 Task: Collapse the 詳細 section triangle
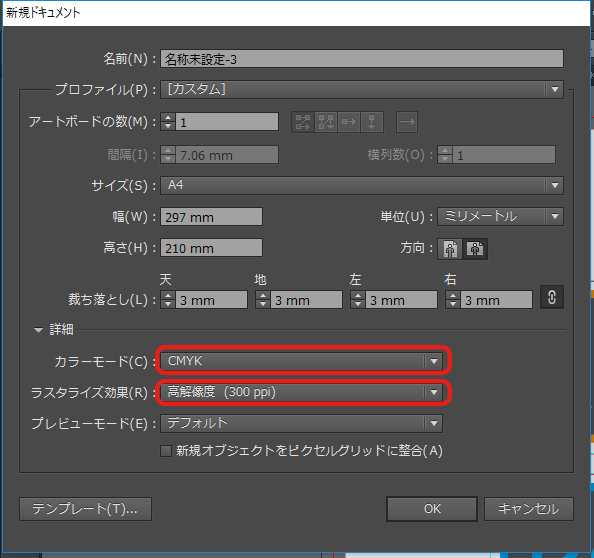pyautogui.click(x=38, y=330)
